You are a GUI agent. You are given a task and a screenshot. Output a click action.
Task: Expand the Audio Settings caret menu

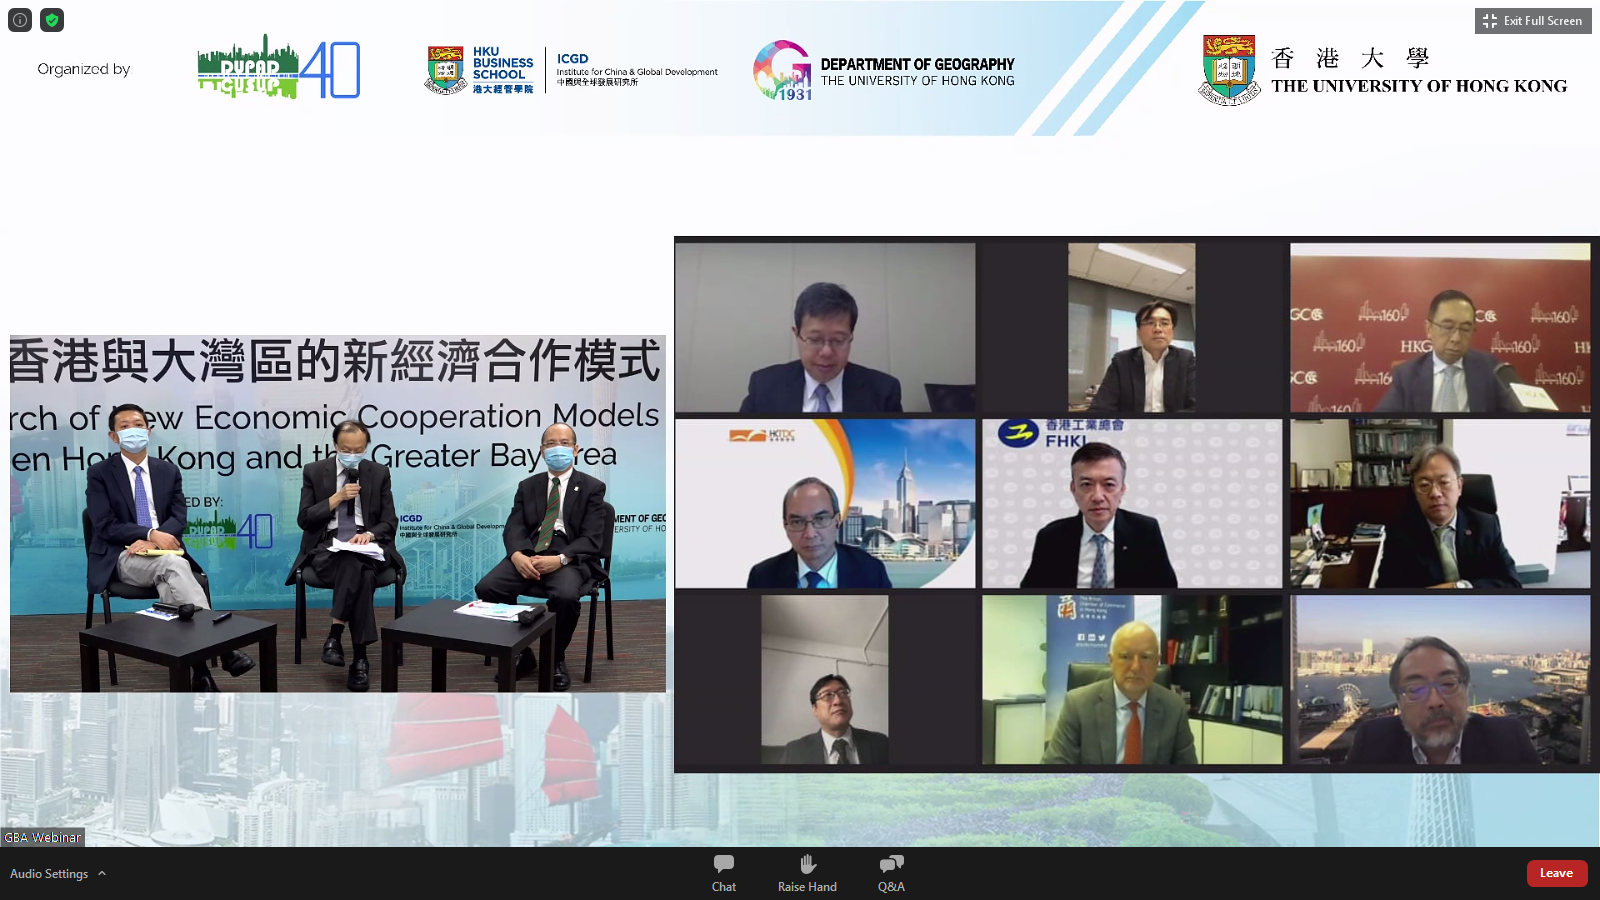[102, 874]
